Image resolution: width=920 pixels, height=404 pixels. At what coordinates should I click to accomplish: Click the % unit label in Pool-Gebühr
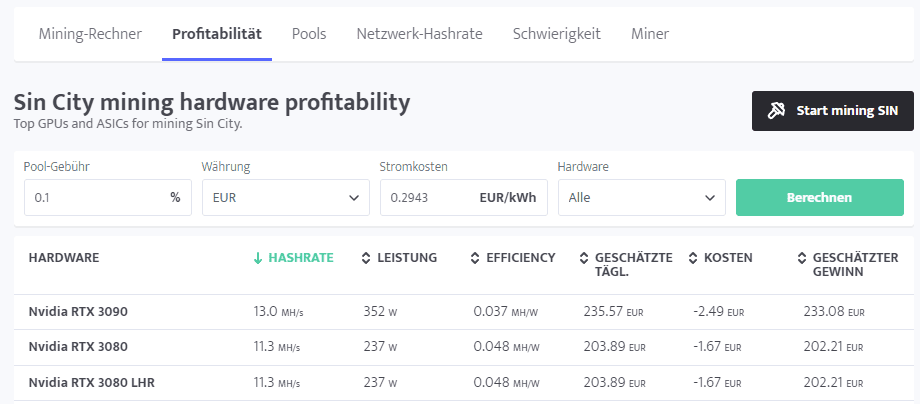175,198
